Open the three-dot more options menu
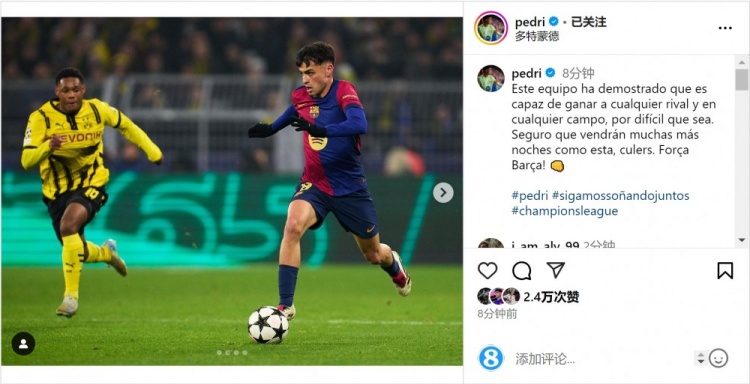Screen dimensions: 750x384 pos(725,28)
